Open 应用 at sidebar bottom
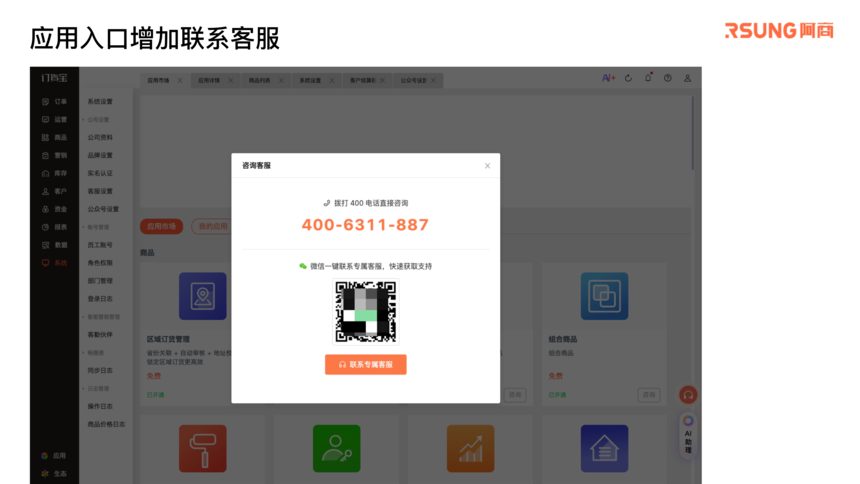 coord(54,455)
